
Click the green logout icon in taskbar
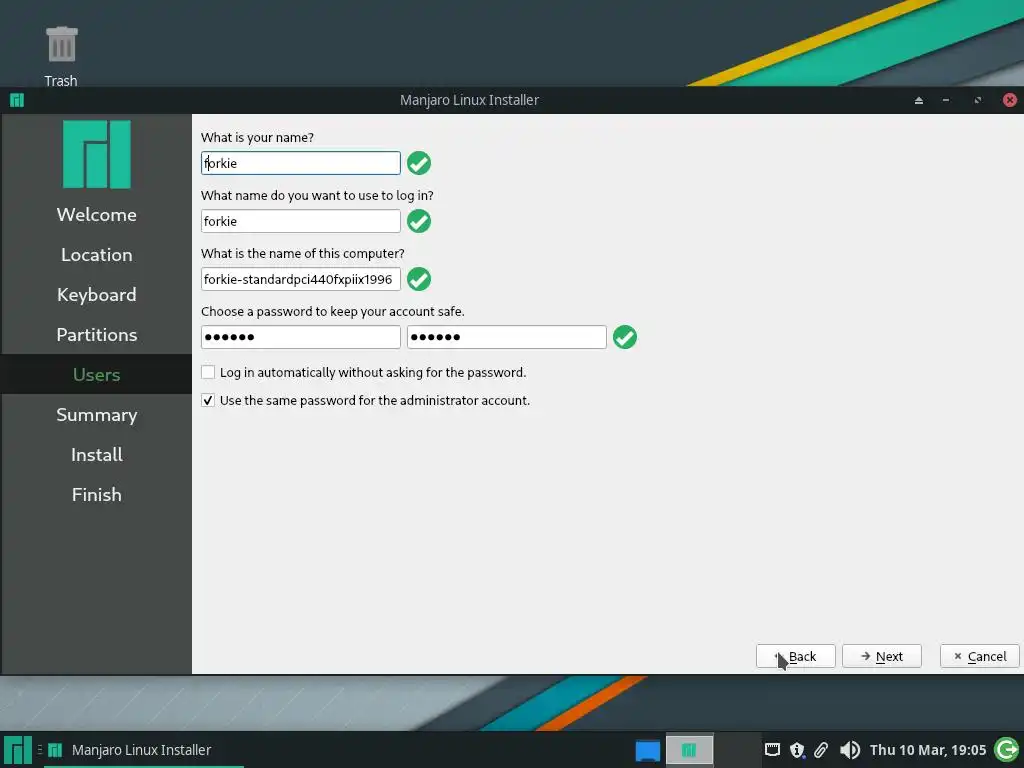tap(1006, 750)
